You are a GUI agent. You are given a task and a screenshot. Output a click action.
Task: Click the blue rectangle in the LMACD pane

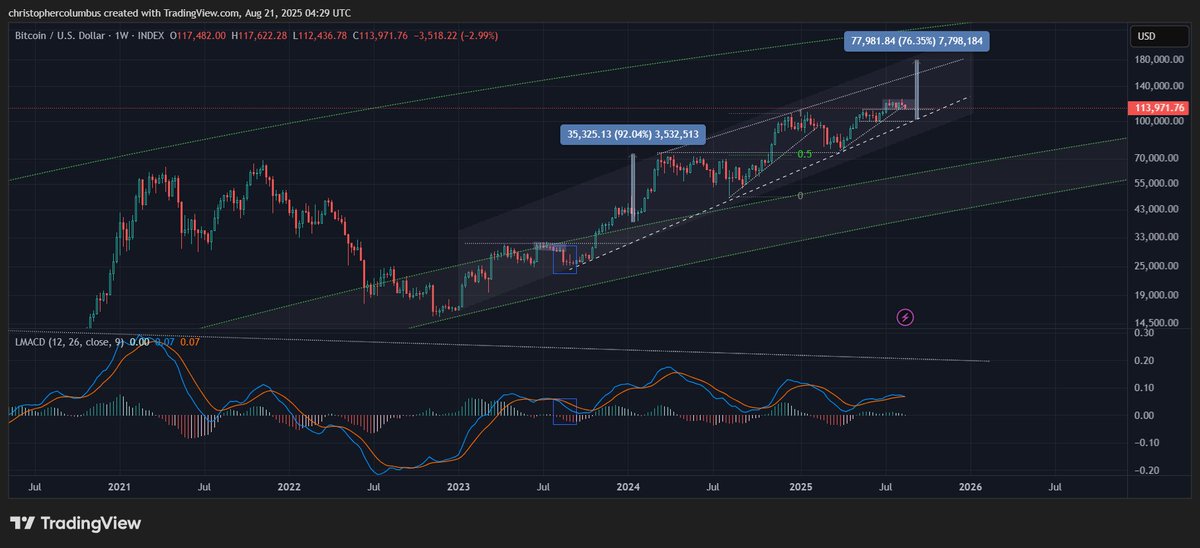coord(565,411)
